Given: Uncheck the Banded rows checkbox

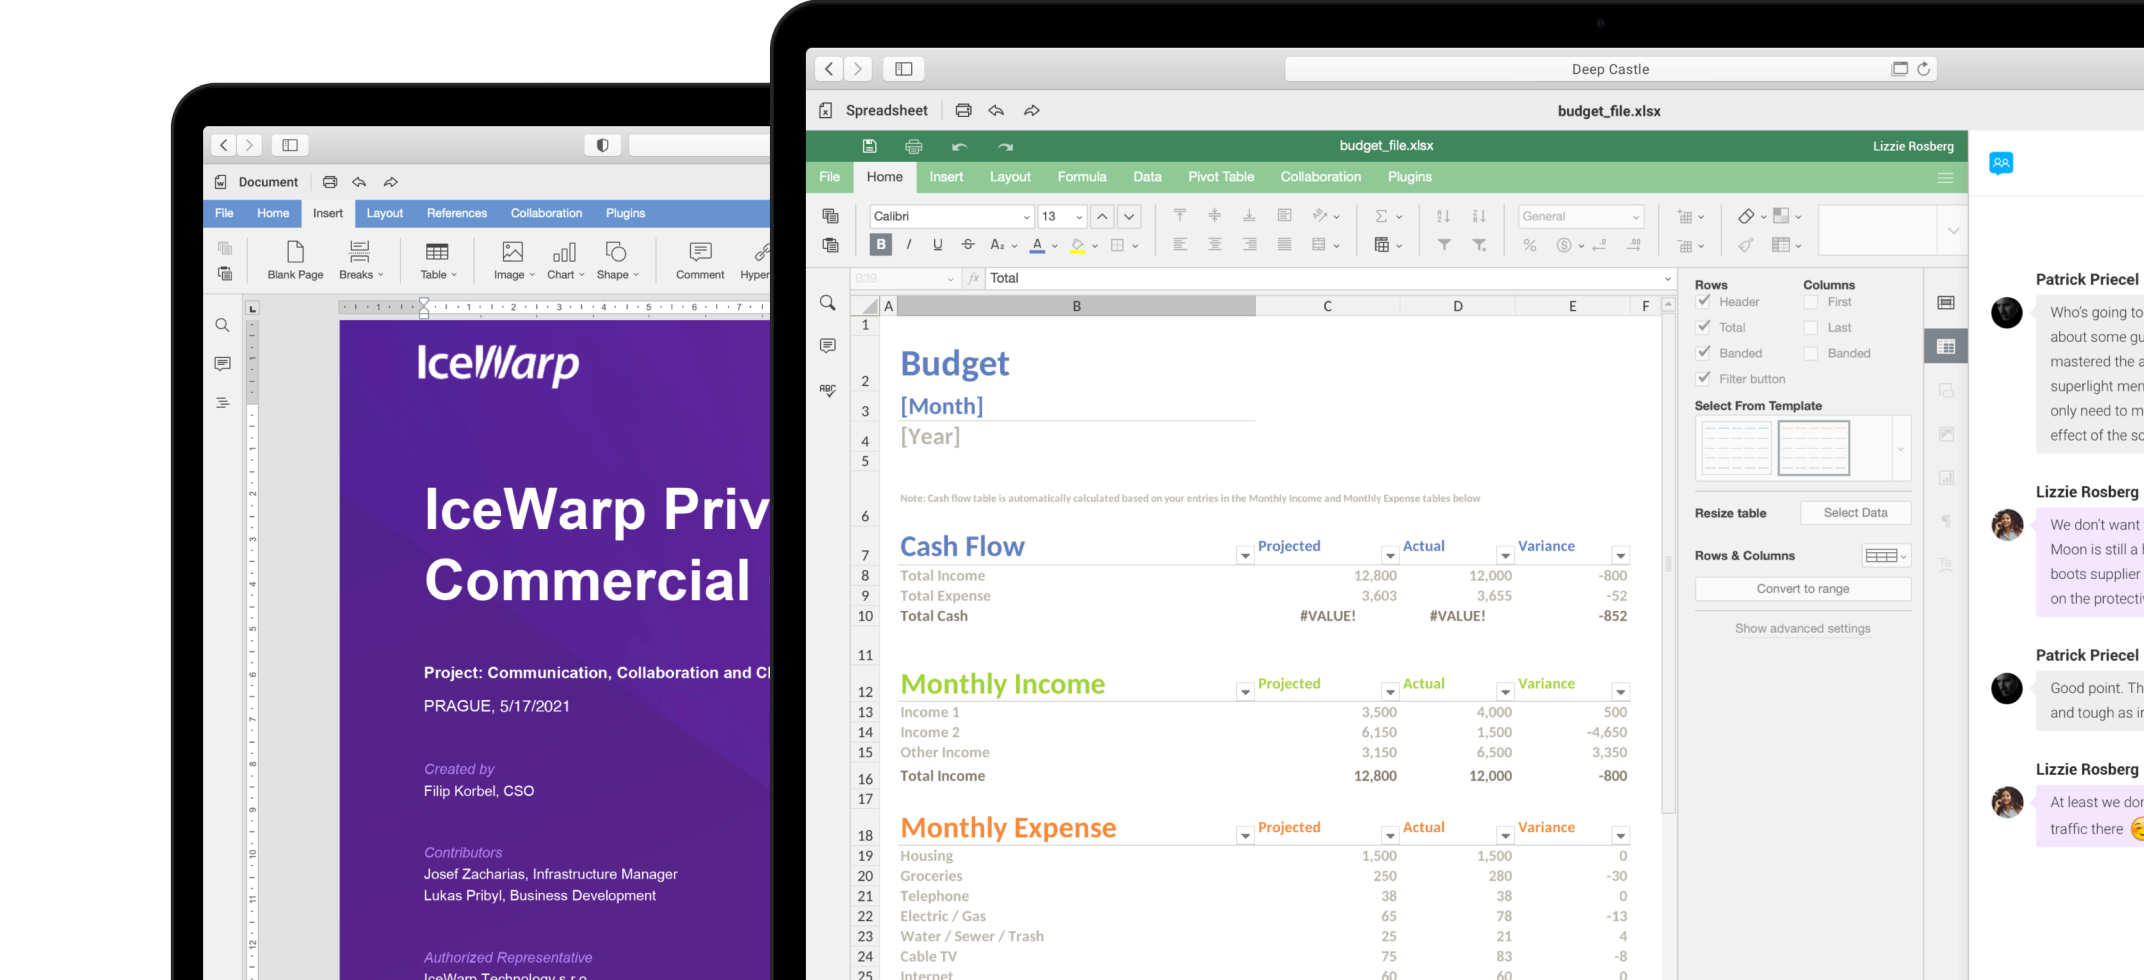Looking at the screenshot, I should [1704, 353].
